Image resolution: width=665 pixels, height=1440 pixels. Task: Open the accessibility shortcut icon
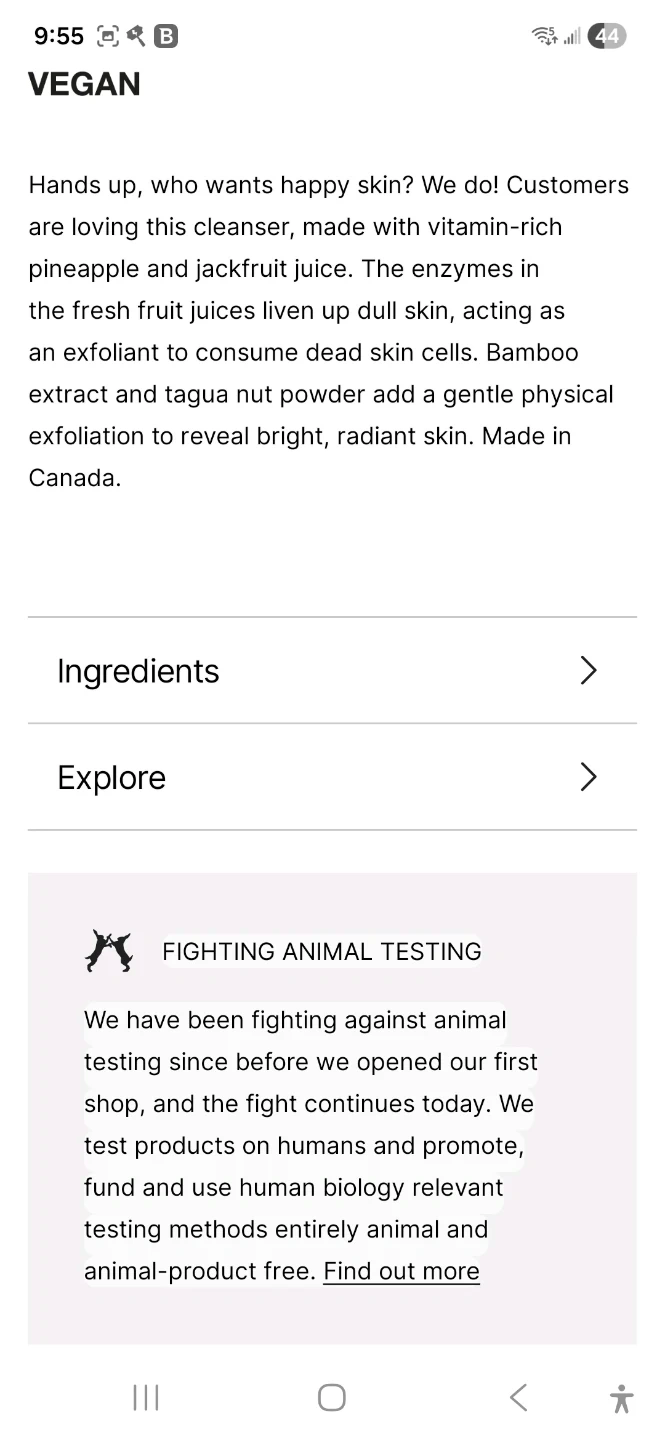coord(621,1398)
